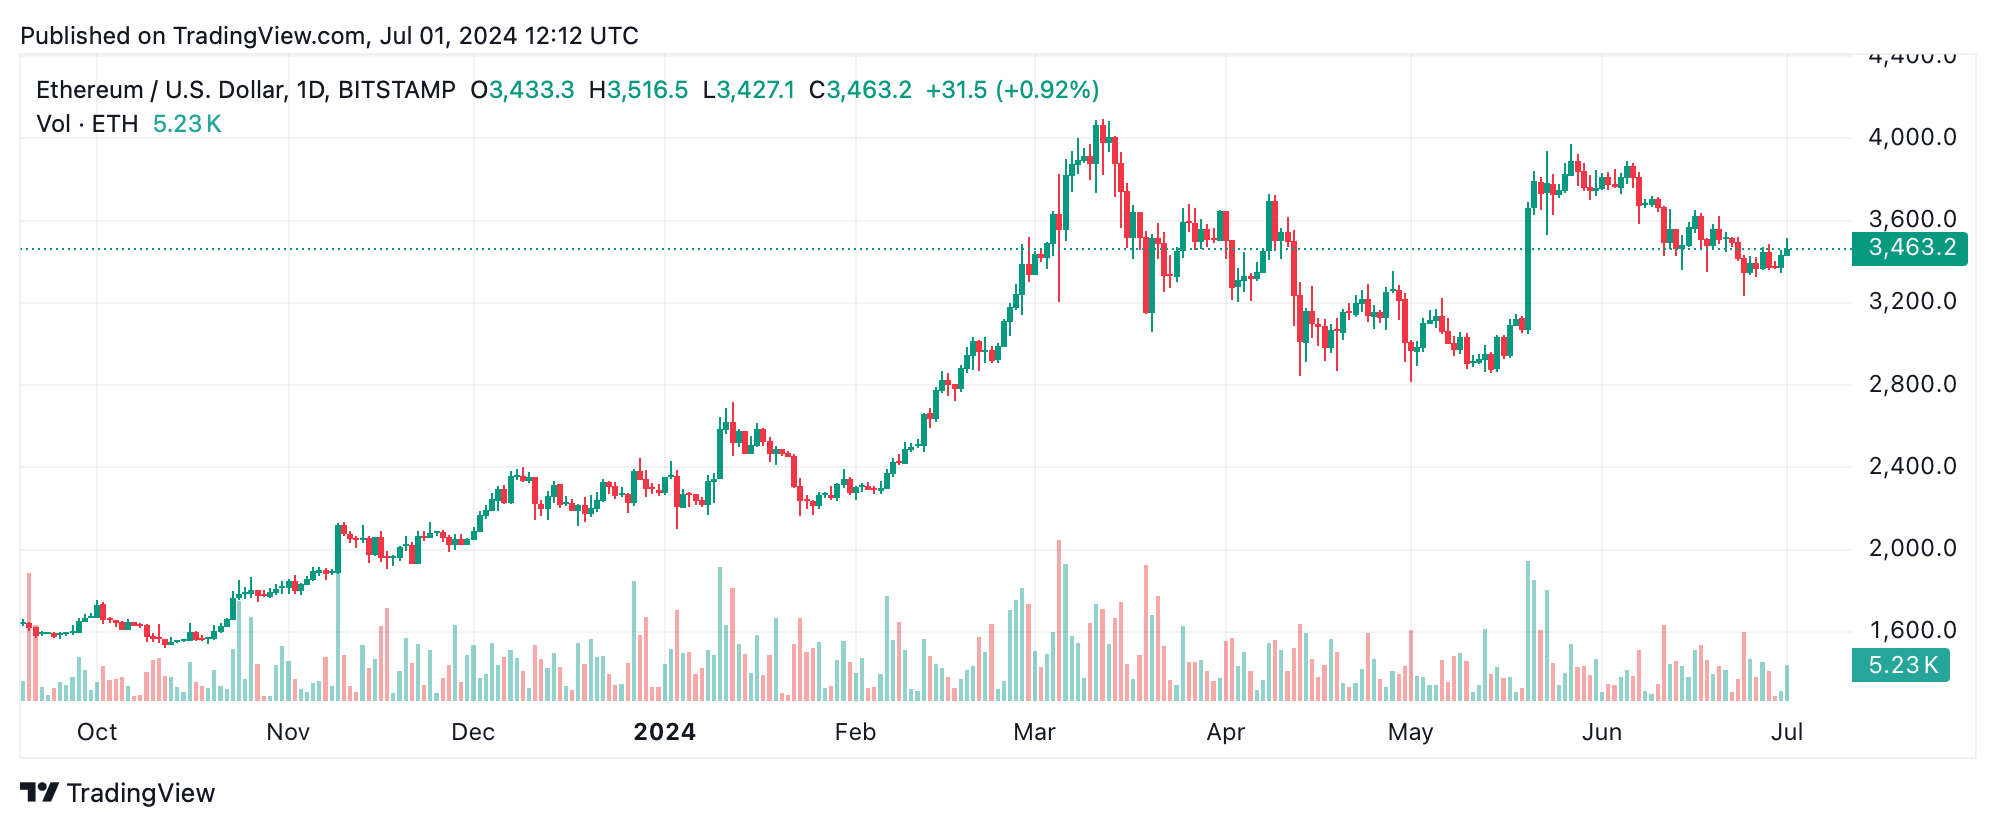Click the Dec label on time axis
Screen dimensions: 1996x828
pyautogui.click(x=473, y=732)
